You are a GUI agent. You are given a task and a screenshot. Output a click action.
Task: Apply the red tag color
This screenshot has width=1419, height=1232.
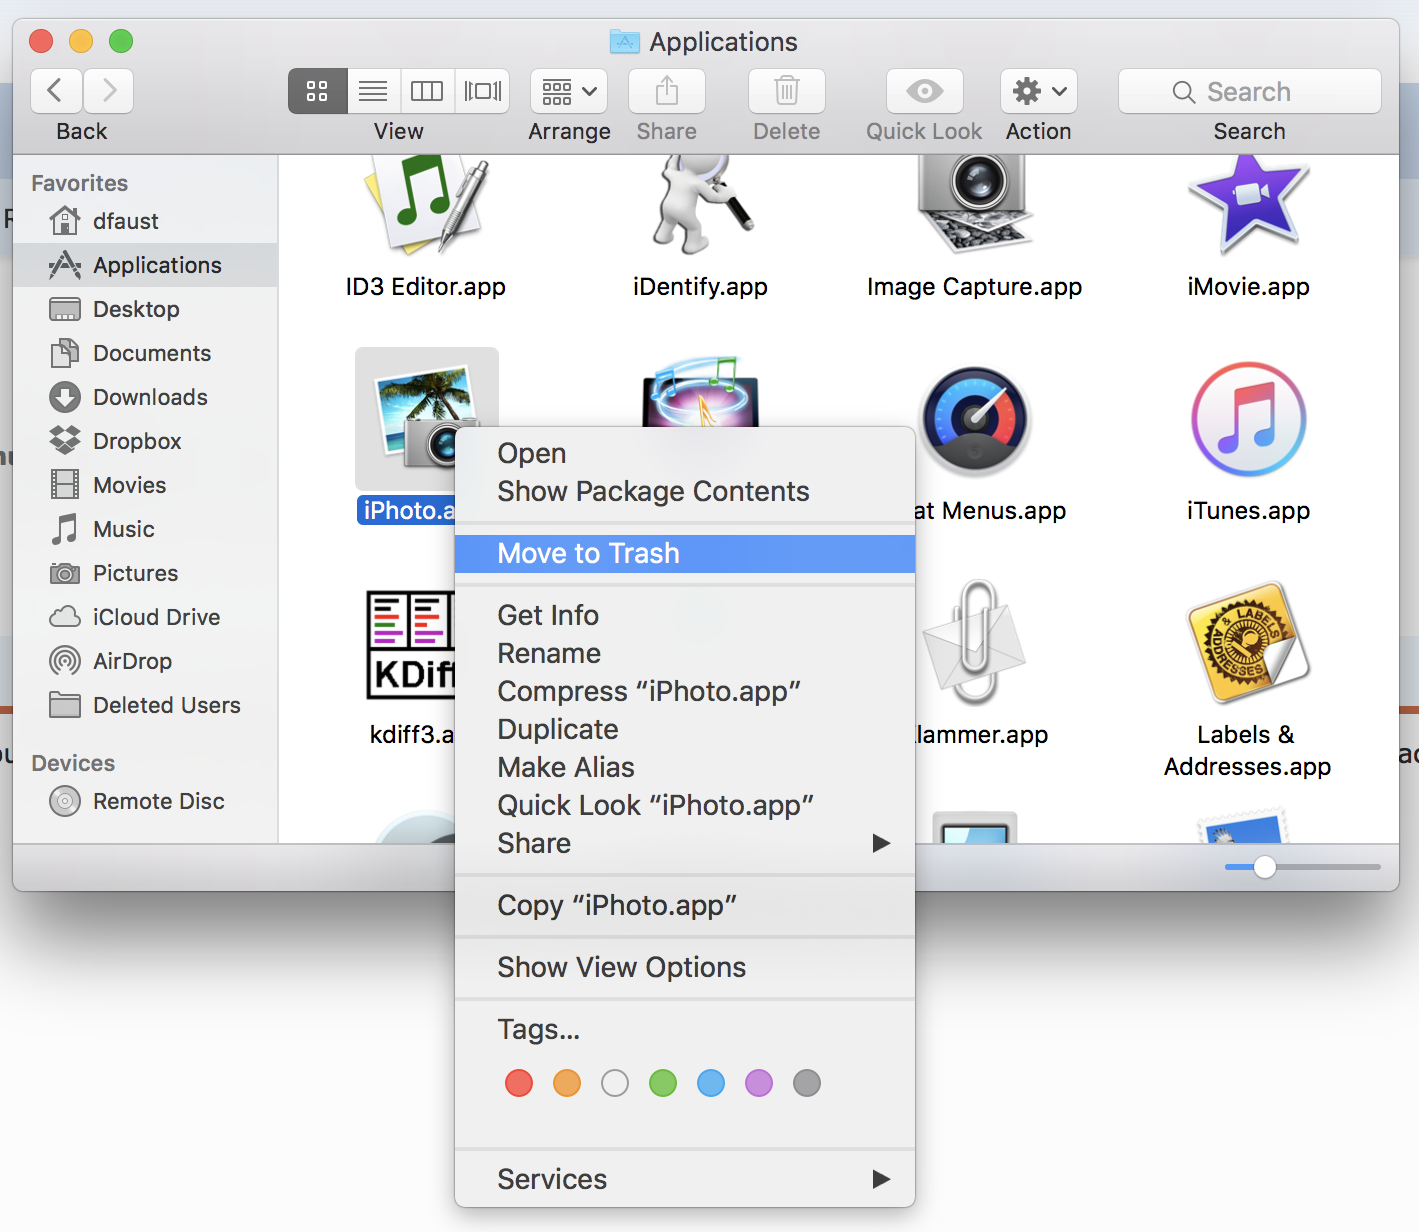[519, 1083]
